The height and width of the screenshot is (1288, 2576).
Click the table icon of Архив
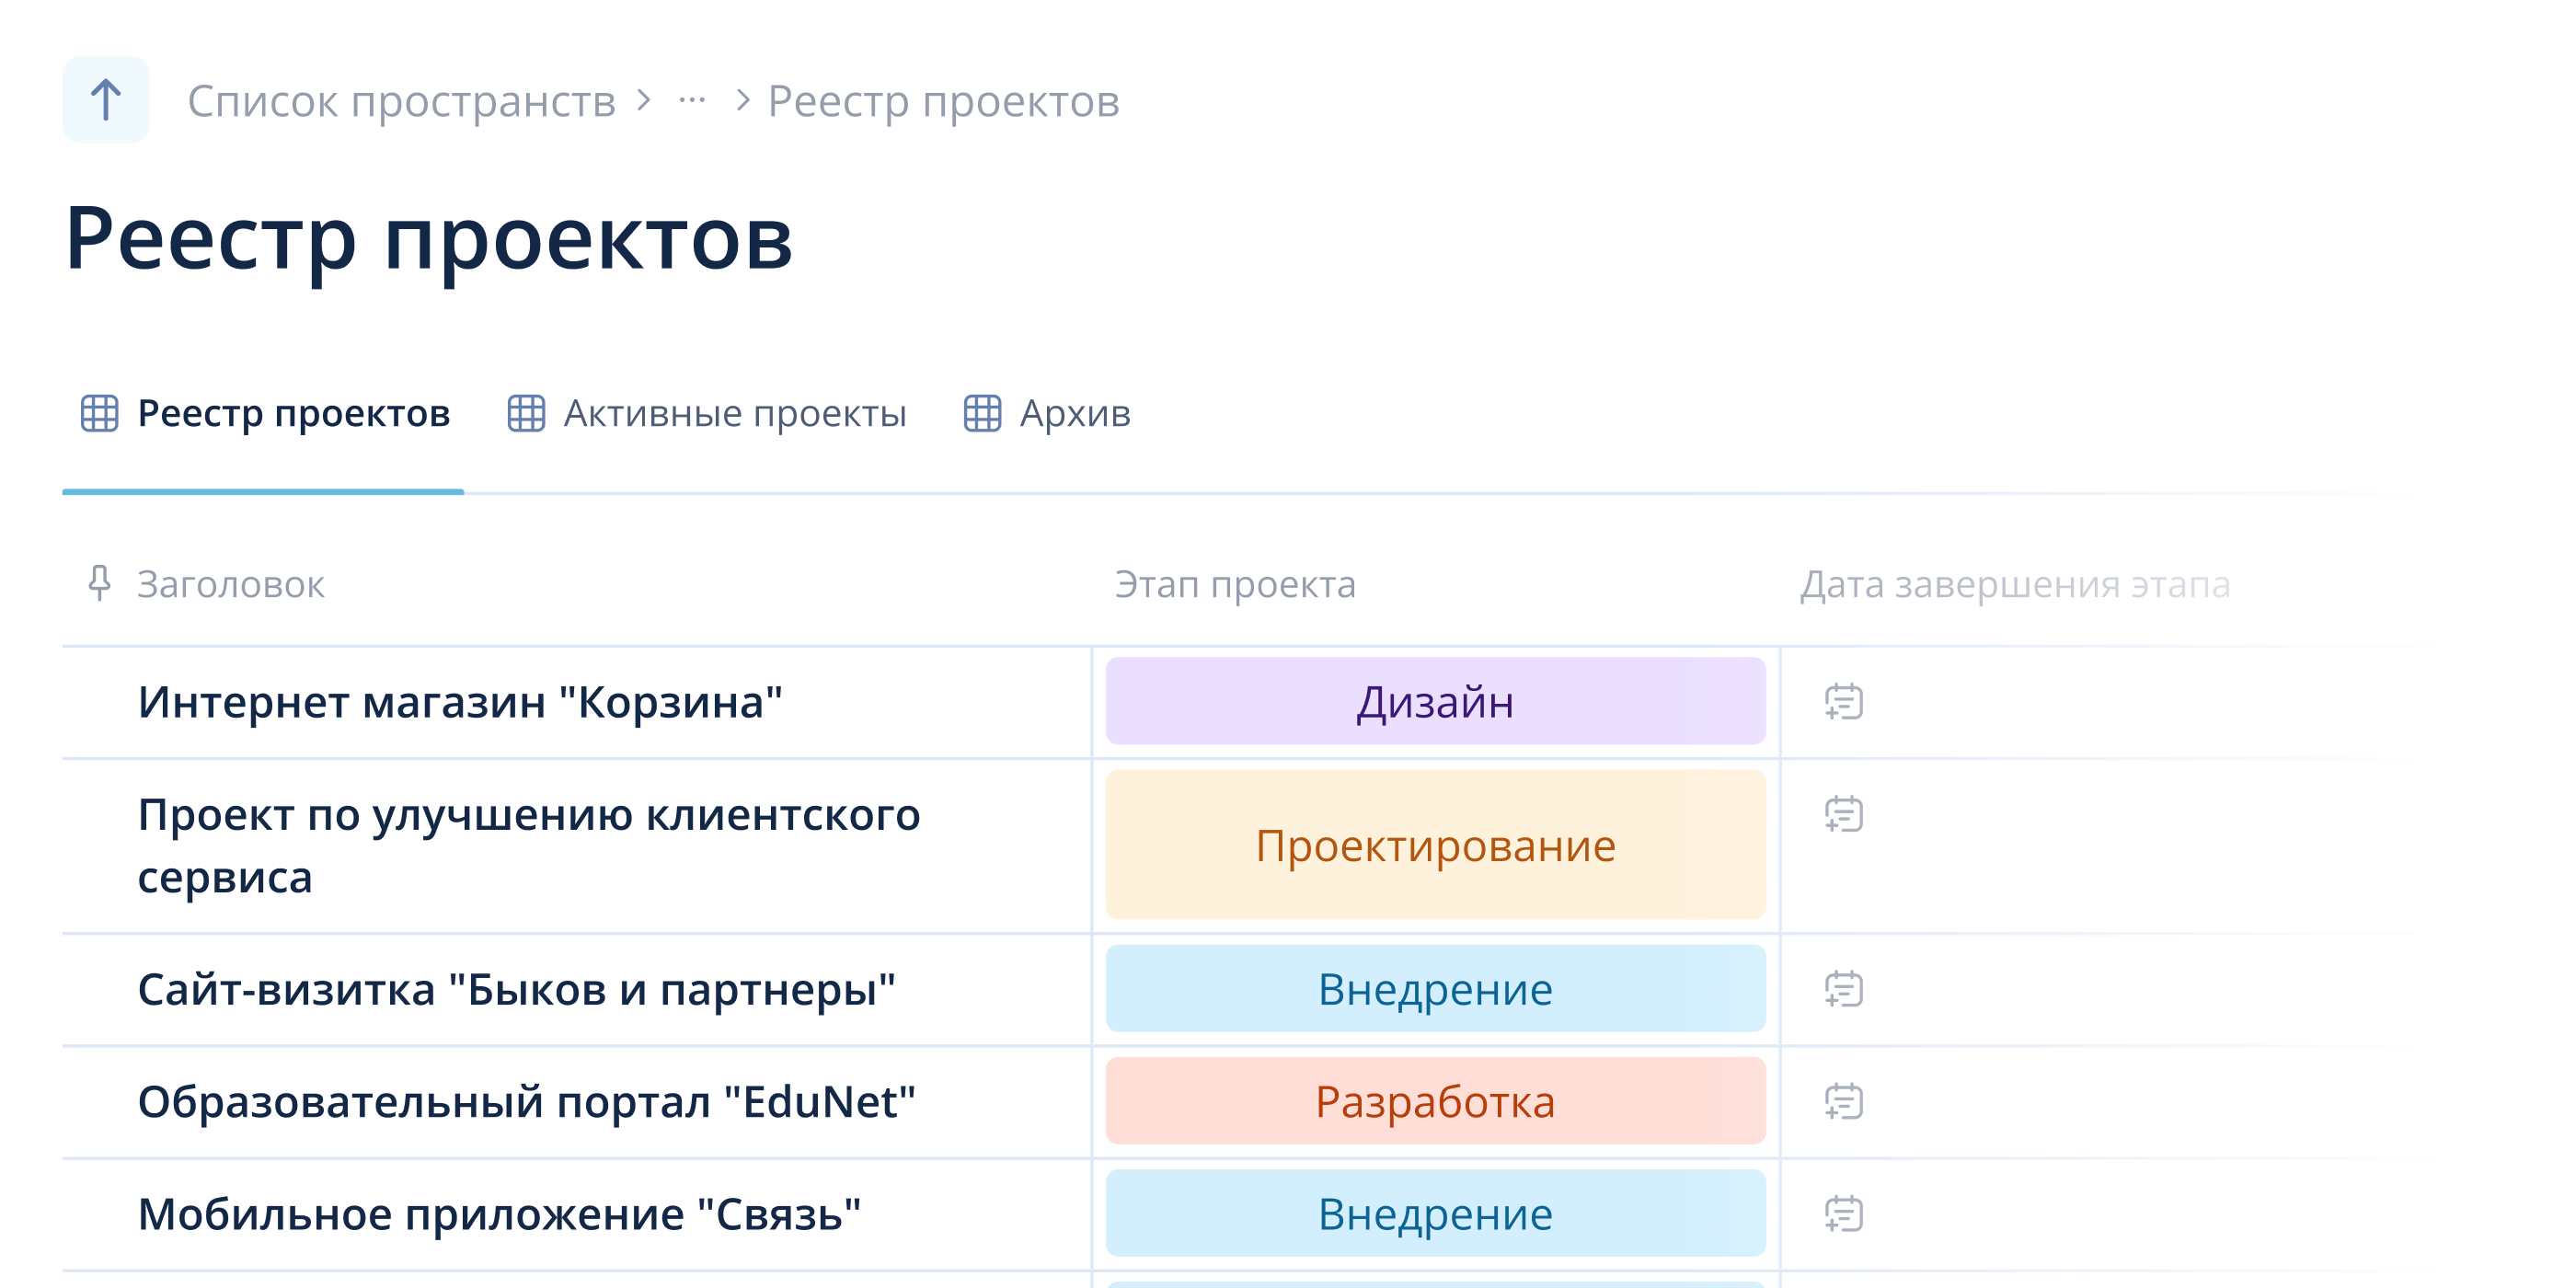(982, 413)
